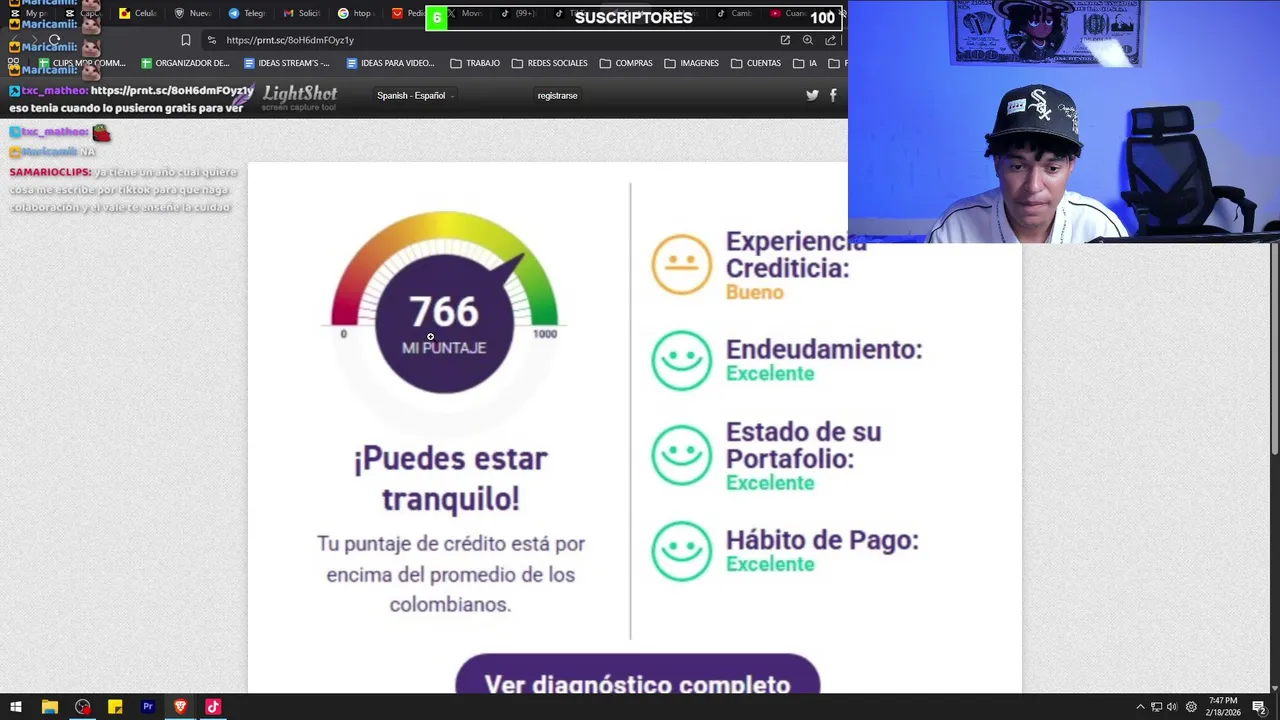
Task: Click the bookmark page icon
Action: click(x=185, y=40)
